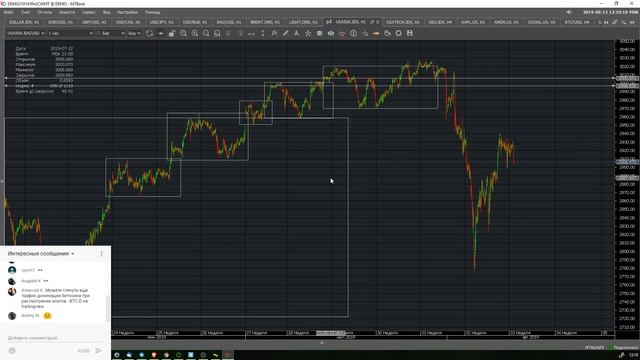Switch to the AAPL.US H1 chart tab
The height and width of the screenshot is (360, 640).
click(473, 22)
